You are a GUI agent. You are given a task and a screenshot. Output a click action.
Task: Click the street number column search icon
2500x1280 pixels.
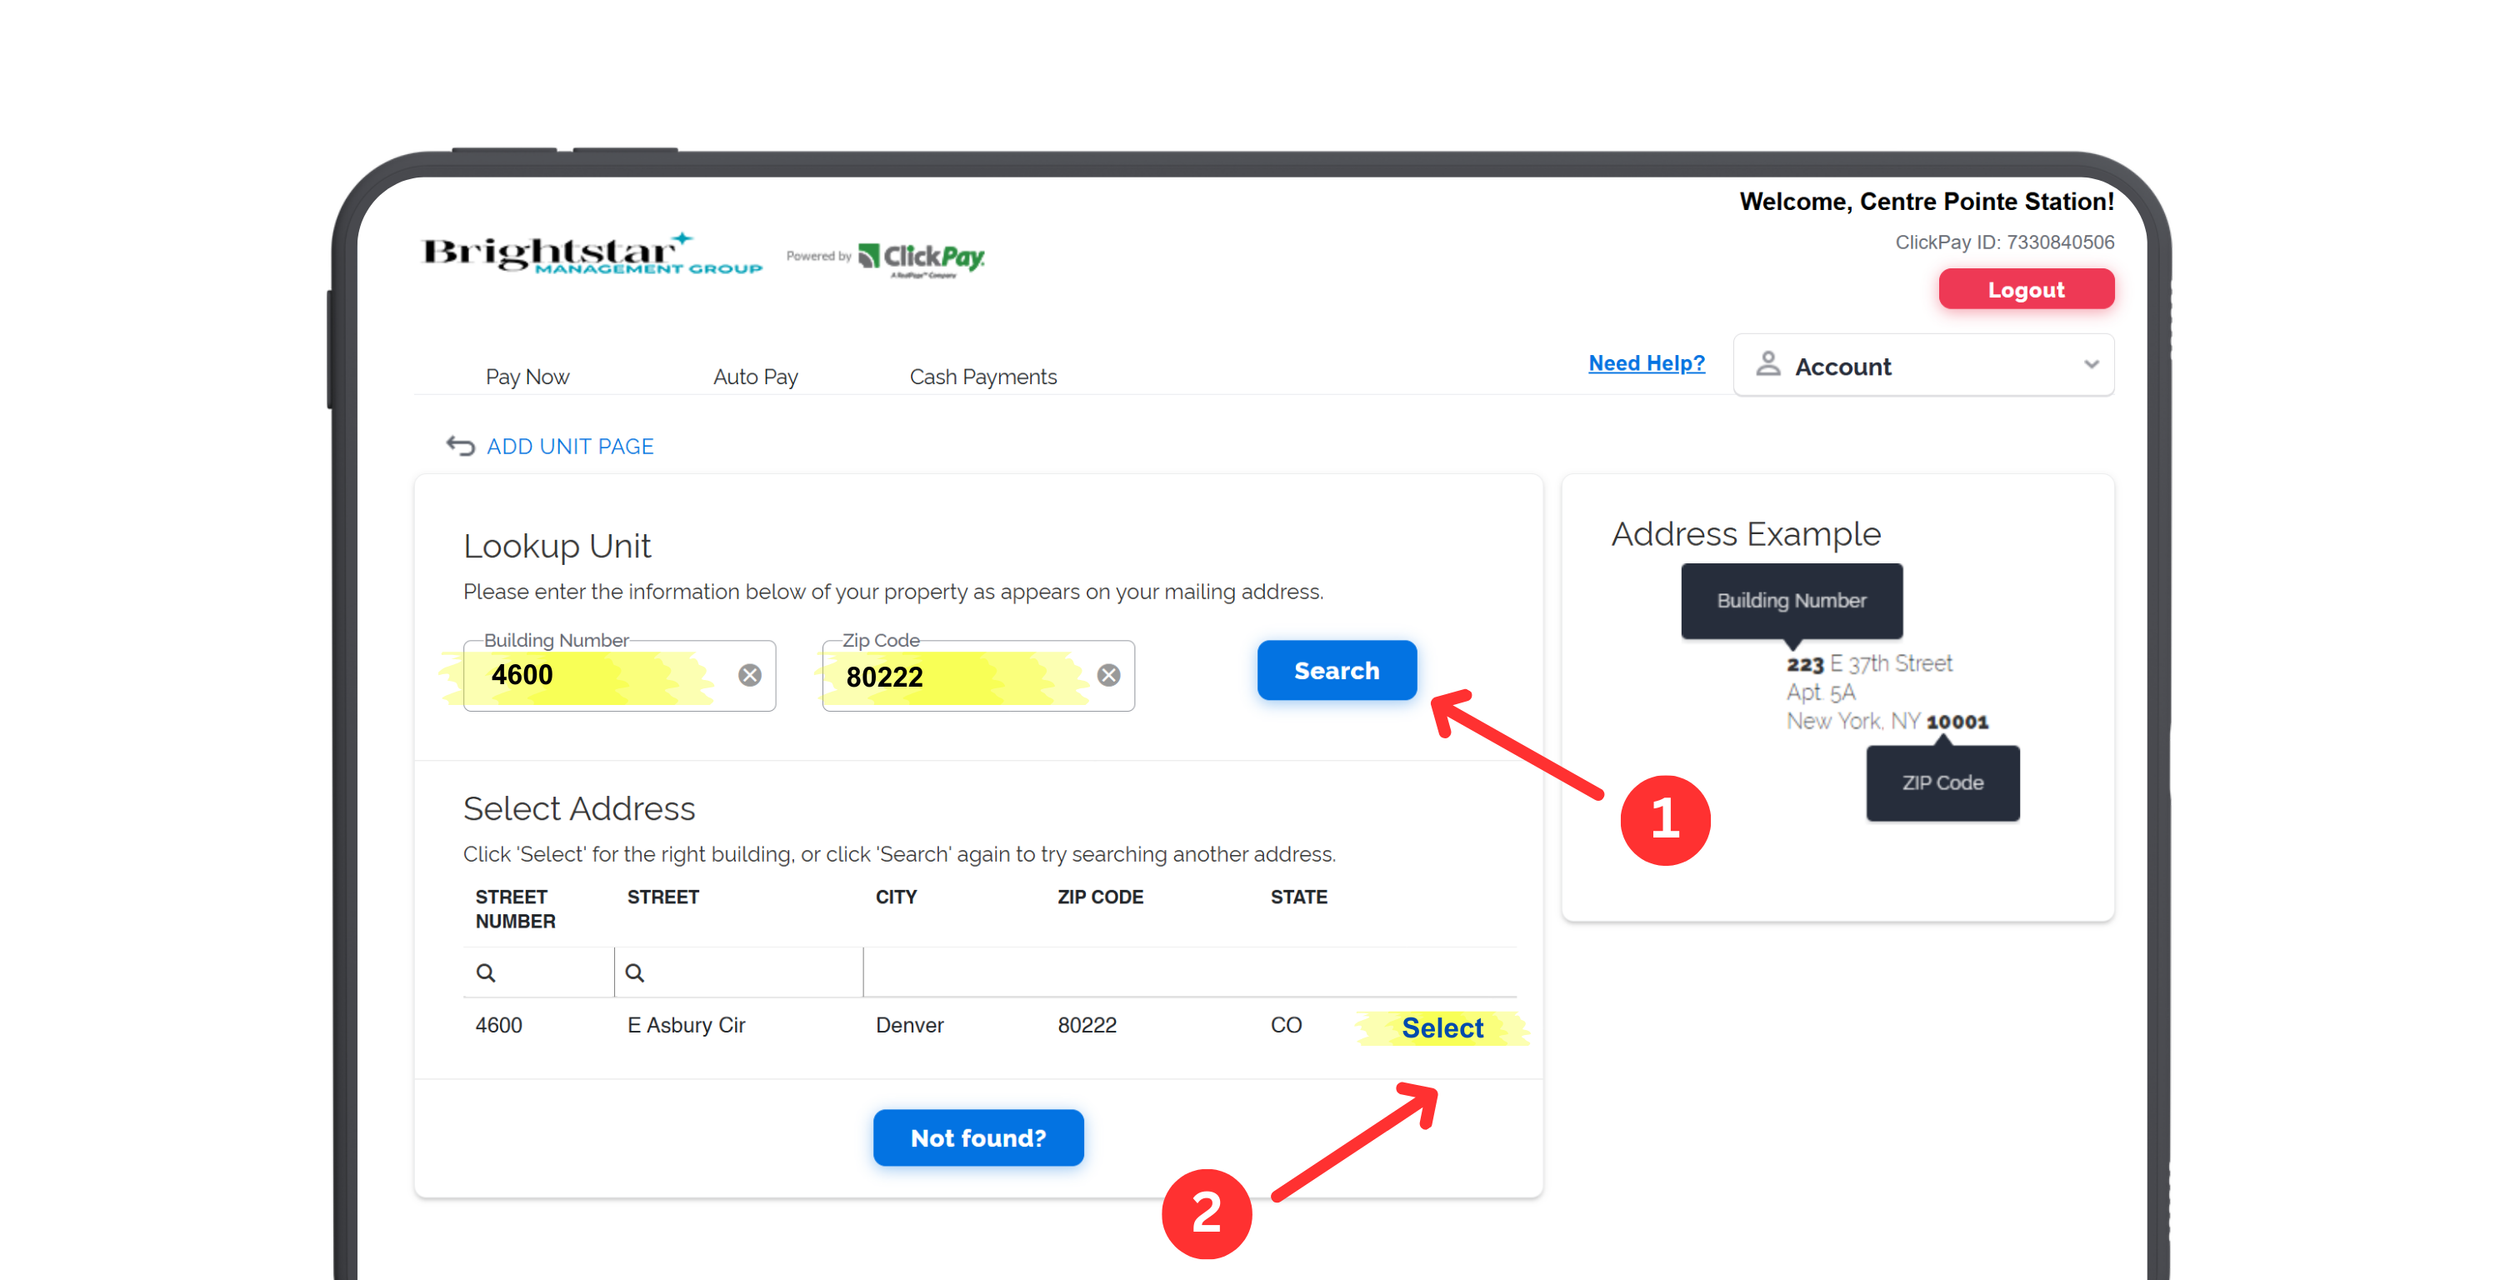486,972
